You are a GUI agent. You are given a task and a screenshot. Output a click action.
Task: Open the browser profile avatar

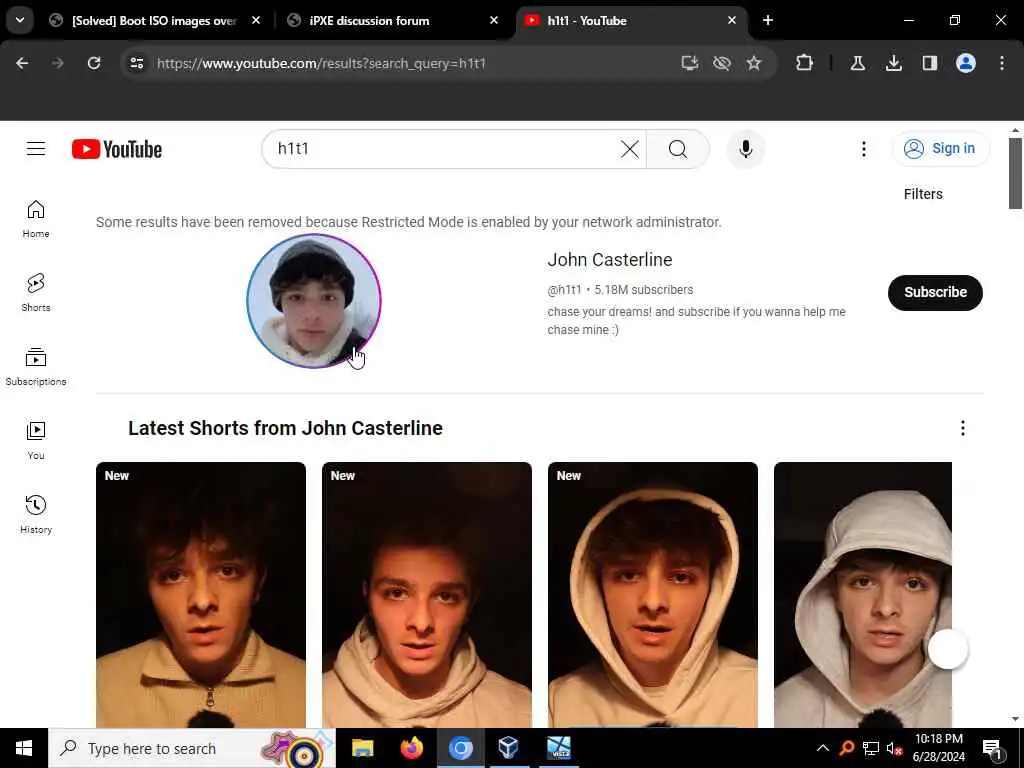tap(966, 63)
